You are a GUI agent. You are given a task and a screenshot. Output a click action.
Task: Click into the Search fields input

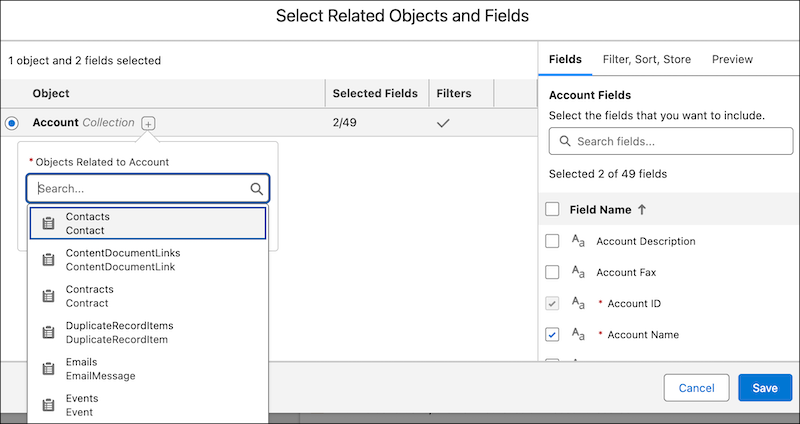click(671, 141)
